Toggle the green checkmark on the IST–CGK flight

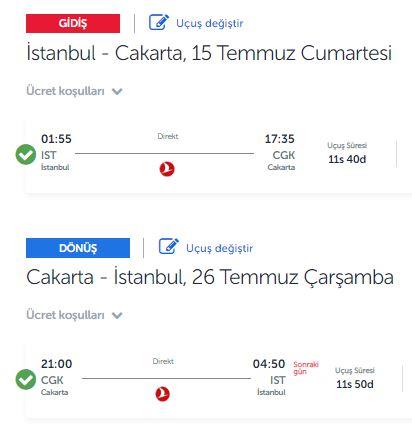pyautogui.click(x=26, y=155)
